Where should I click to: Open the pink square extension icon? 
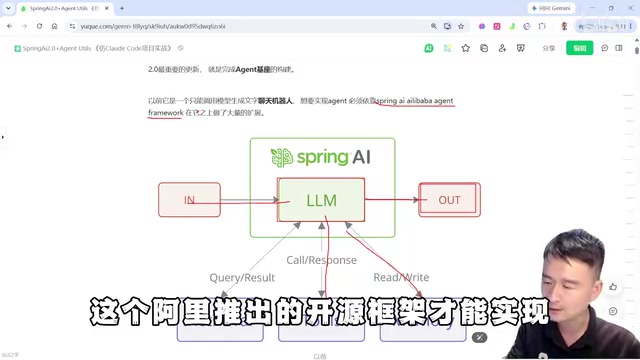(497, 26)
